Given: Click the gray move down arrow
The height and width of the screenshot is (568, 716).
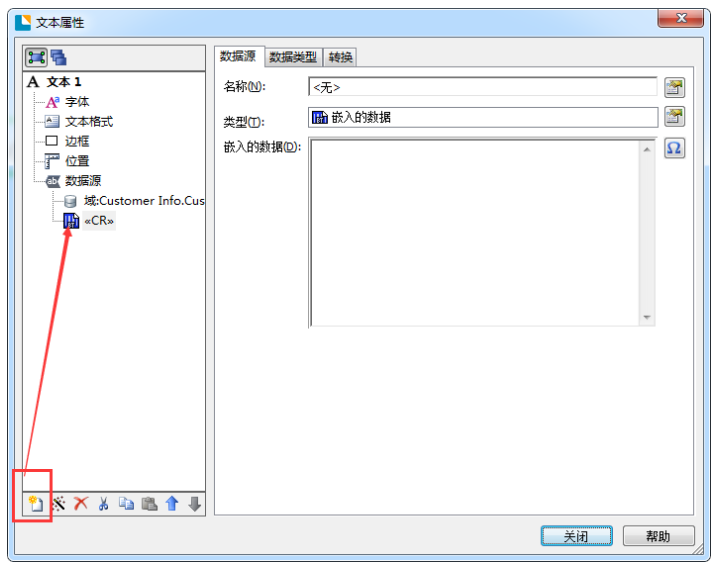Looking at the screenshot, I should 195,504.
